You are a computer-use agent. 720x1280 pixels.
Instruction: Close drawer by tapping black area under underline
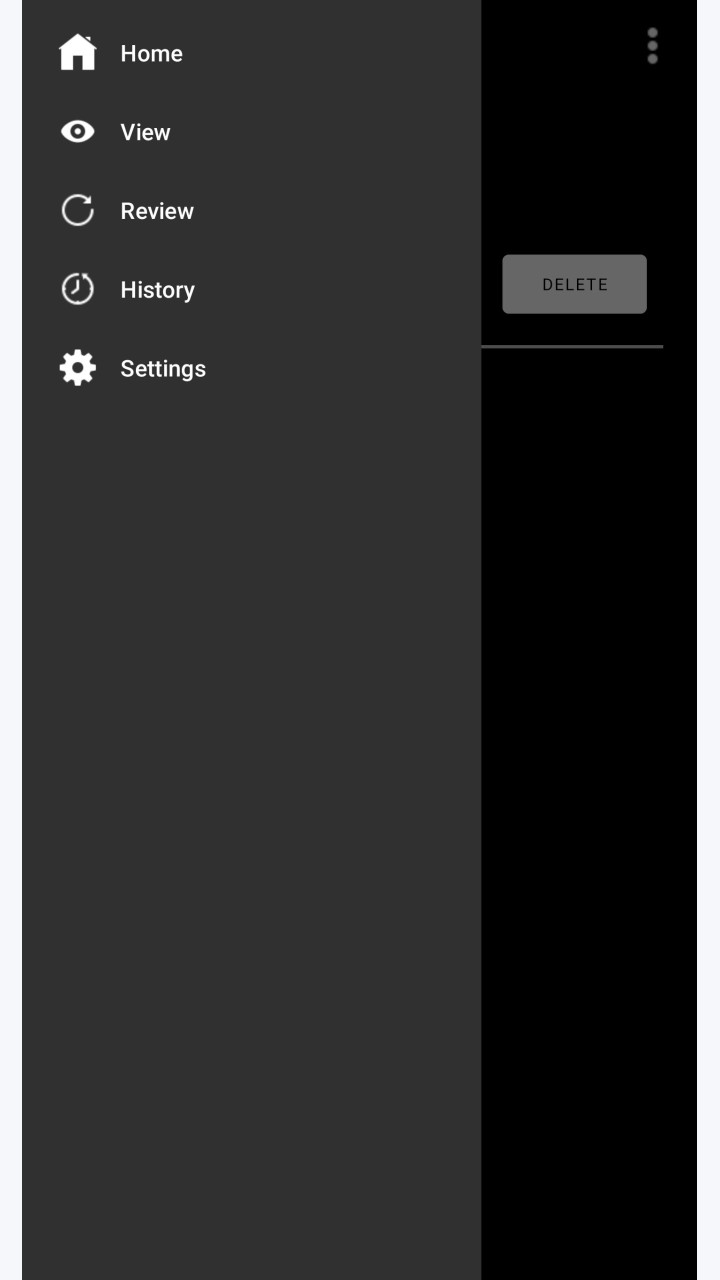click(589, 800)
